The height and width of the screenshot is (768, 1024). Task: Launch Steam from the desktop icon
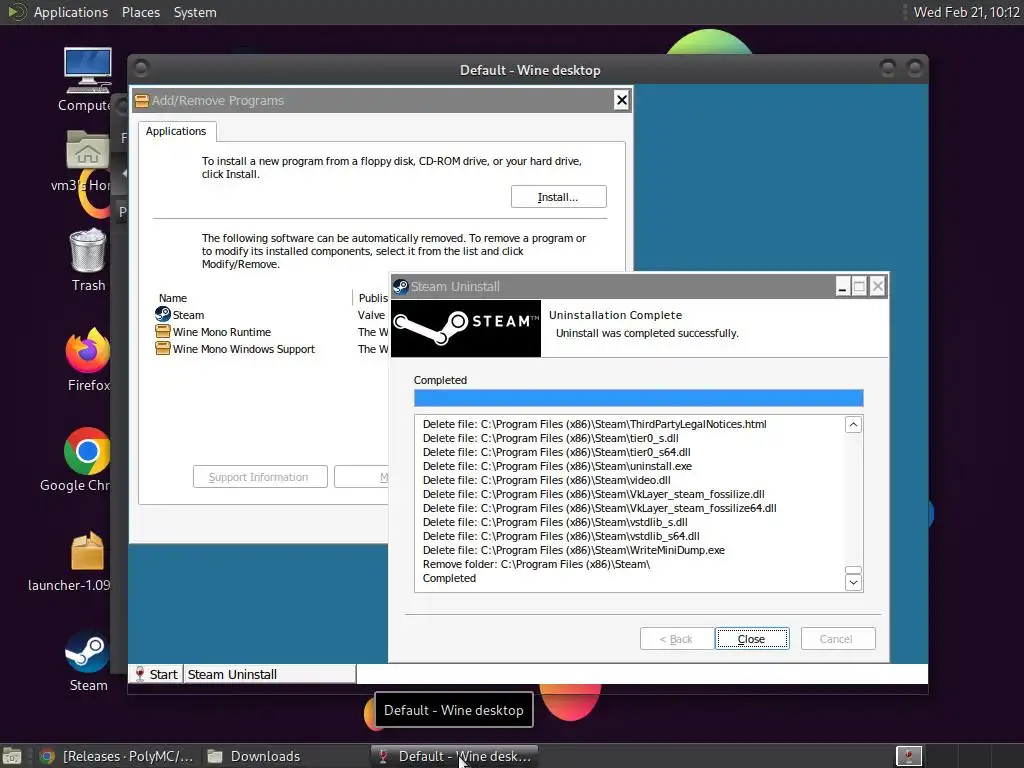coord(88,651)
